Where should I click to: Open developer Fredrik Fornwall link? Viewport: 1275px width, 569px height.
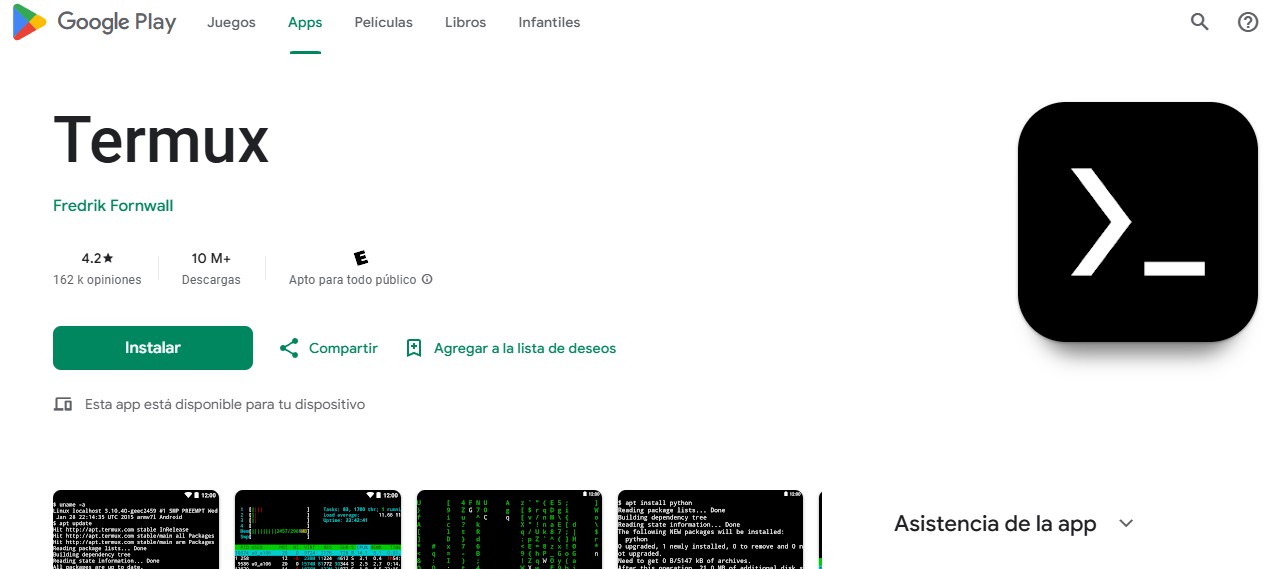click(113, 205)
